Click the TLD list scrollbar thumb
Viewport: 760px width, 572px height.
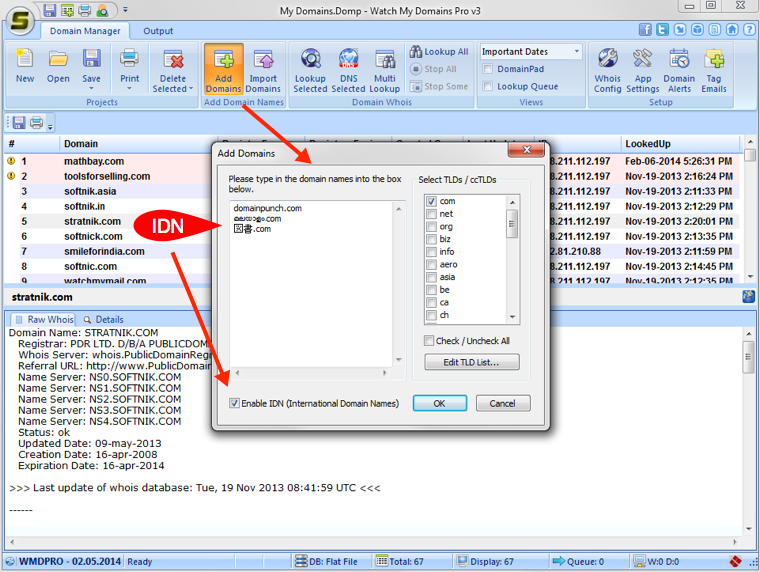coord(512,223)
